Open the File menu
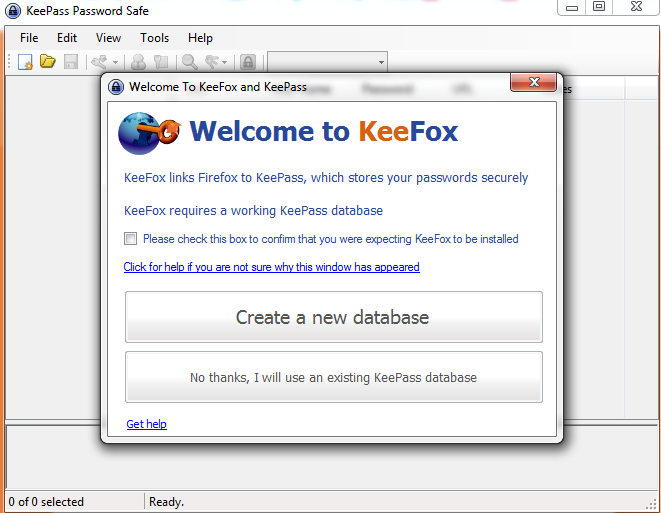 pos(29,38)
